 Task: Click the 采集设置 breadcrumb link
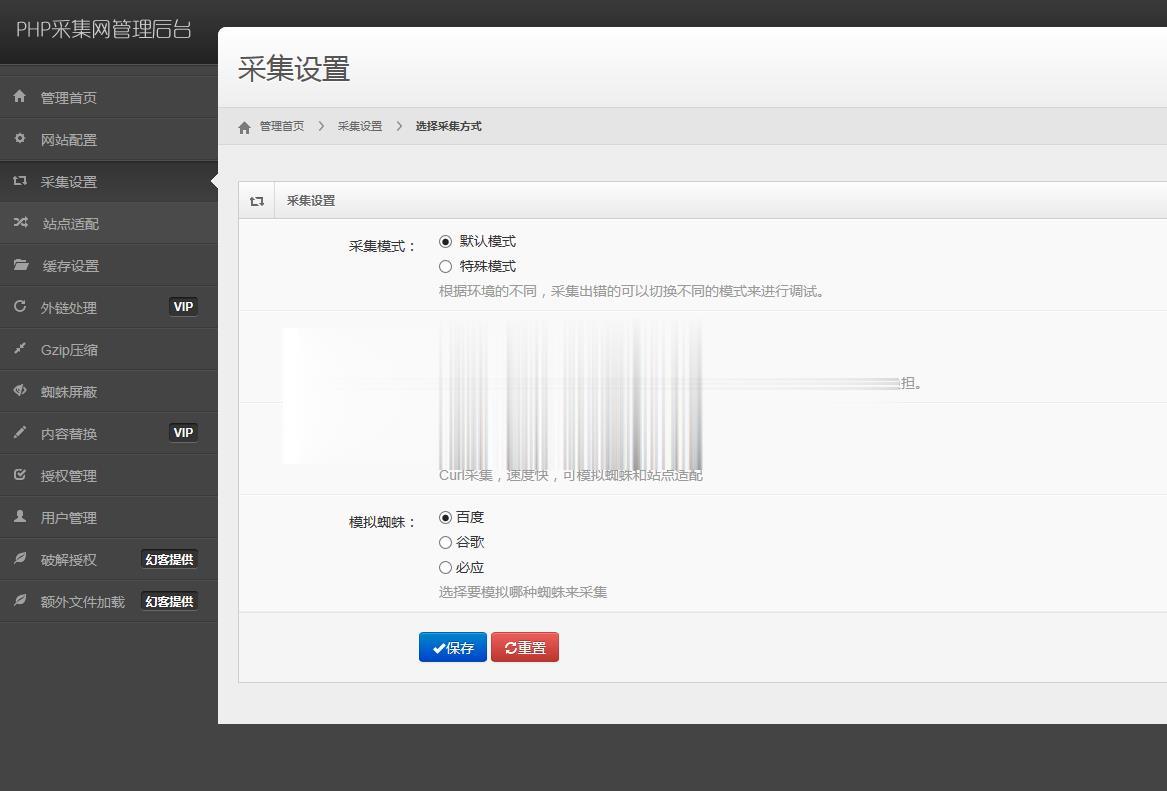(x=359, y=127)
